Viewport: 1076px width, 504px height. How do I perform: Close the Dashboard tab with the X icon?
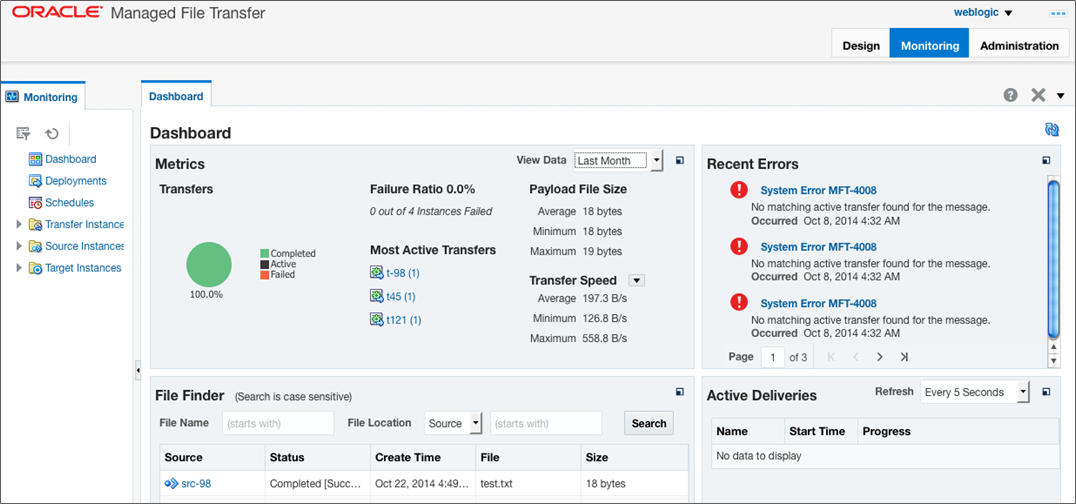tap(1038, 95)
